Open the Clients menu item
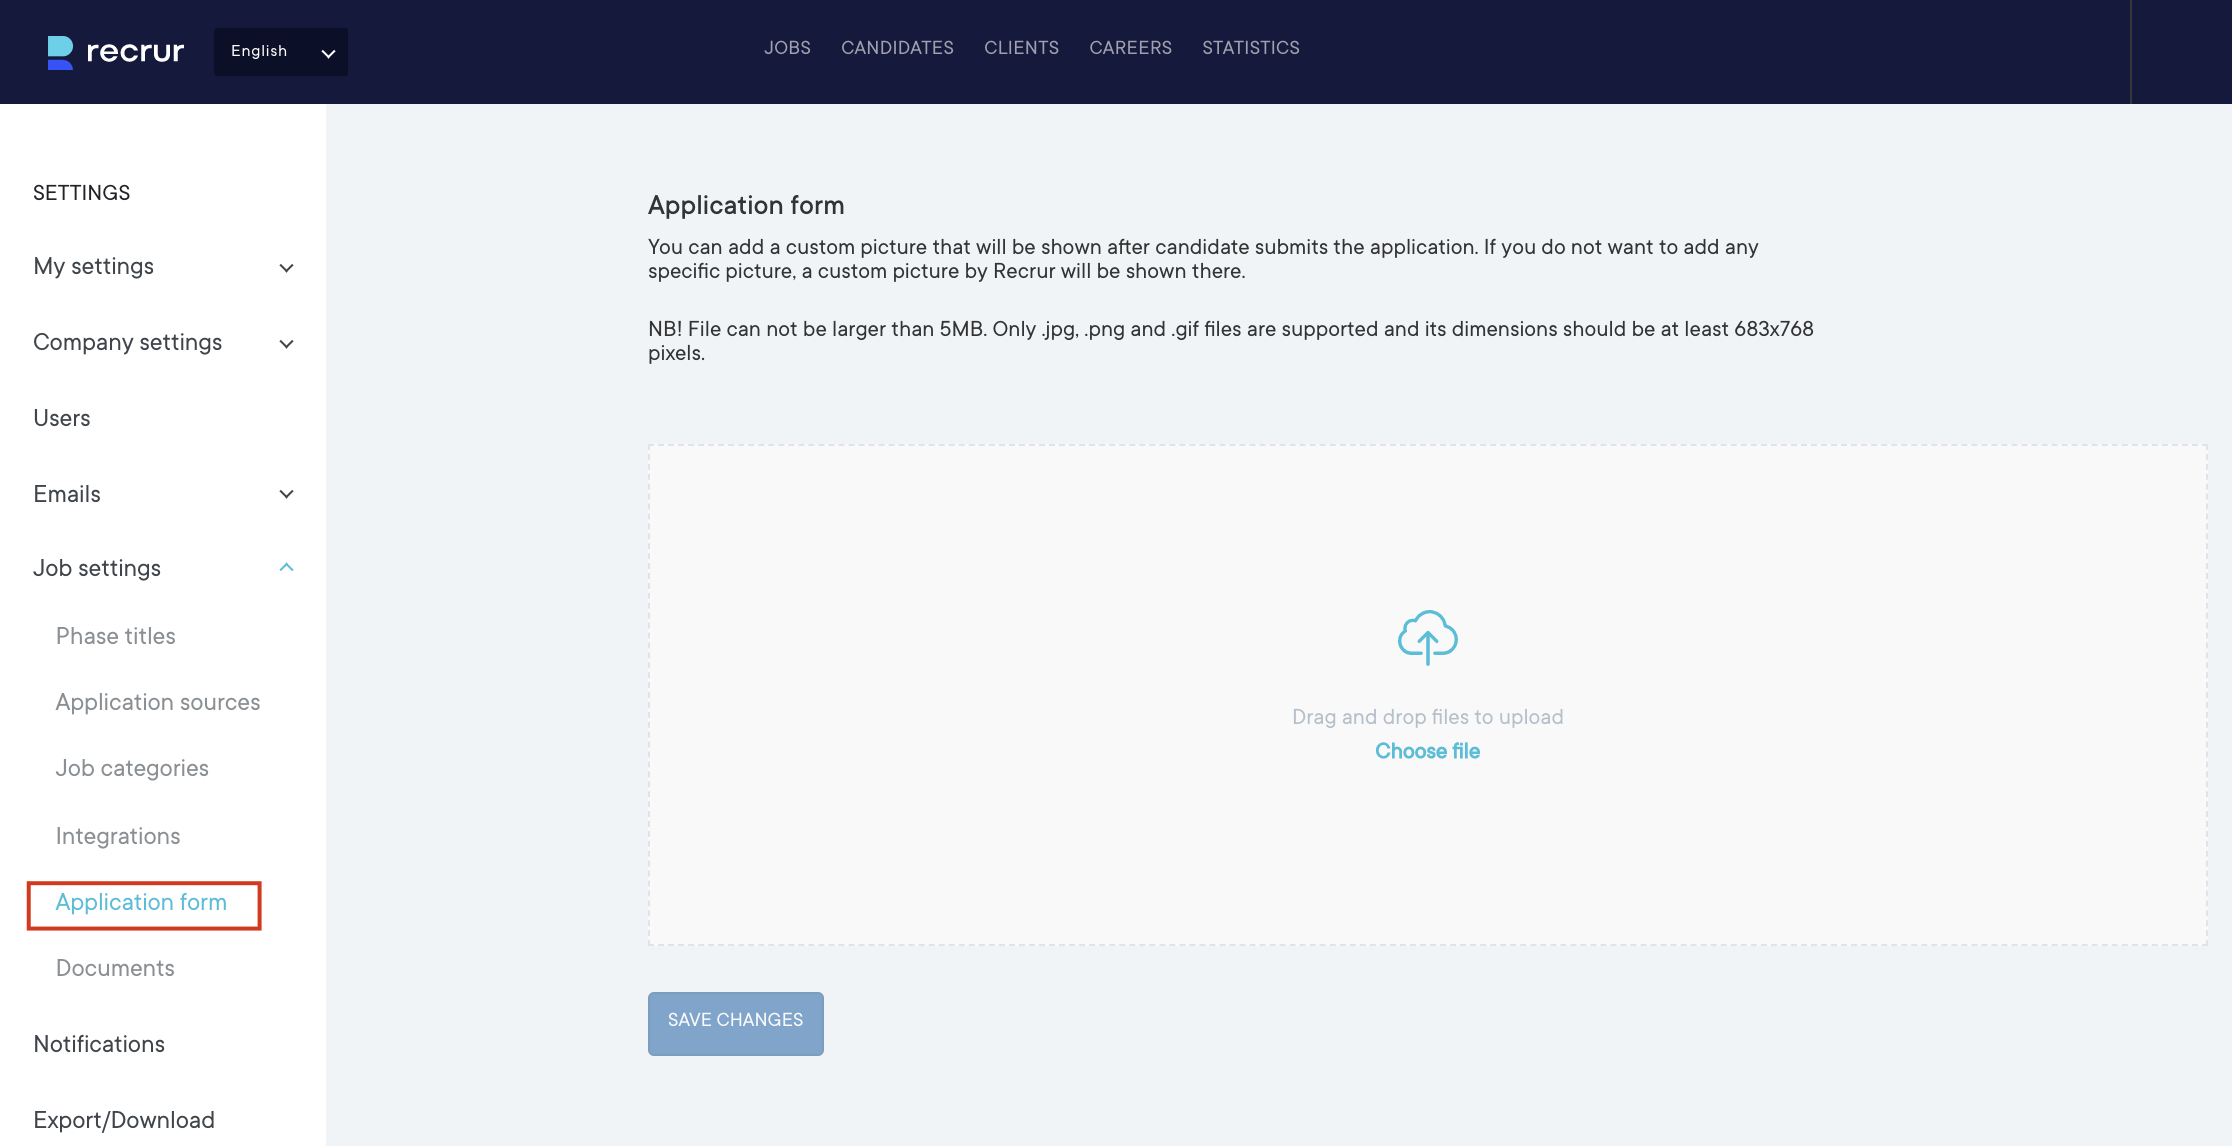 pyautogui.click(x=1021, y=48)
